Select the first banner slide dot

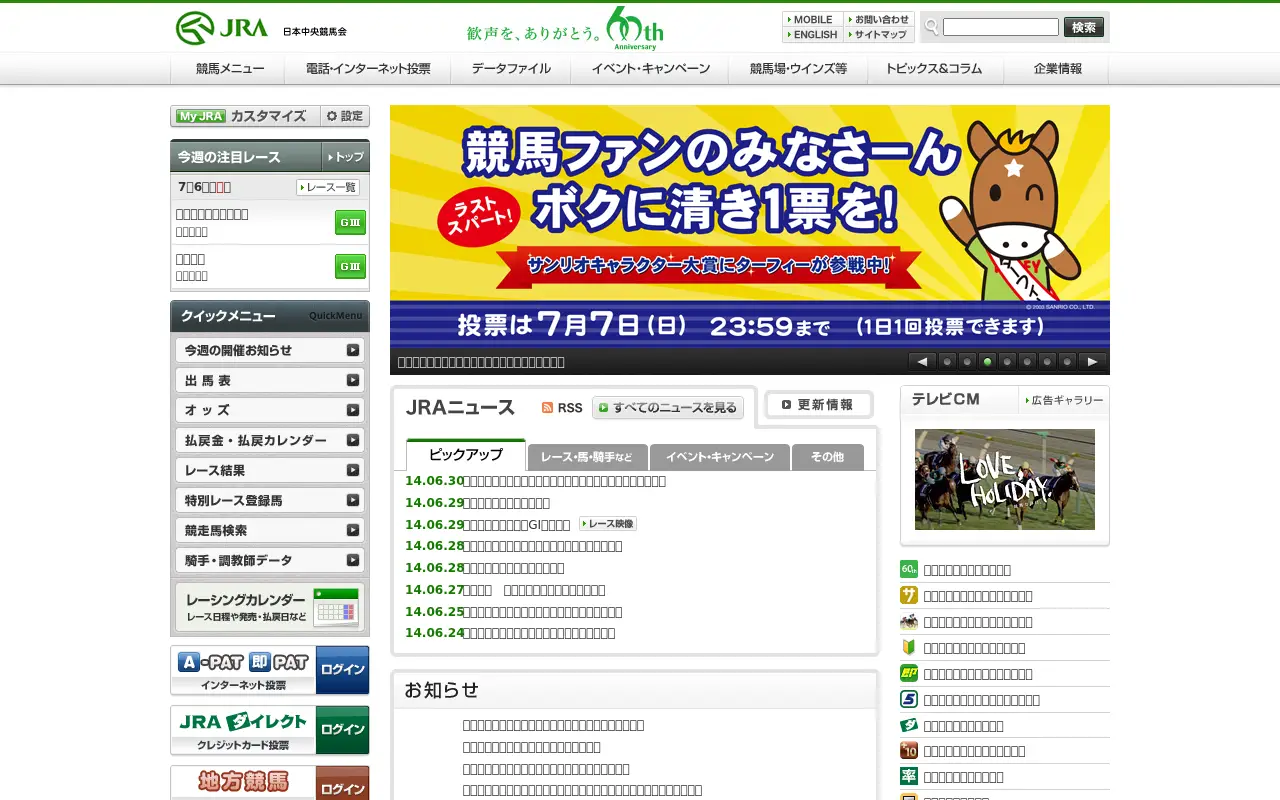(947, 361)
